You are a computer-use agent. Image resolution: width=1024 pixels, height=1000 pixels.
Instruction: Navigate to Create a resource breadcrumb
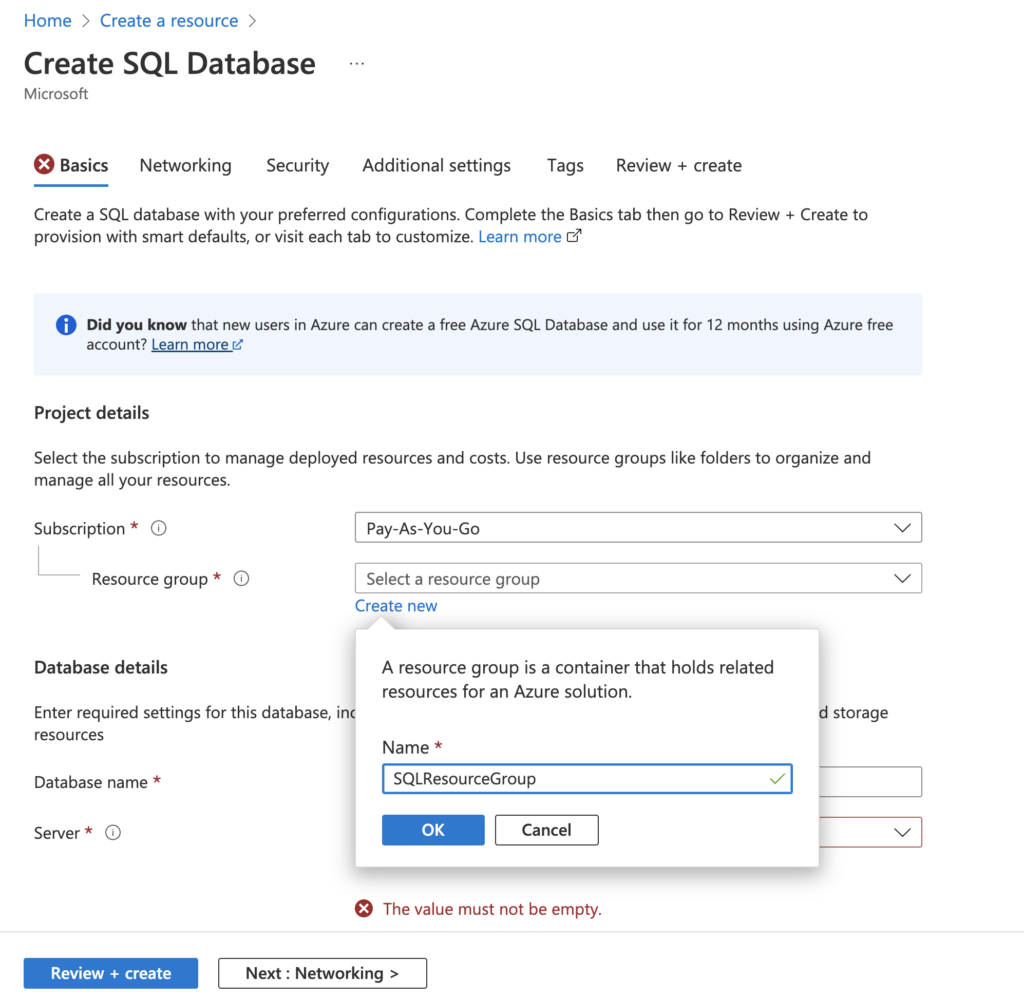(x=168, y=20)
